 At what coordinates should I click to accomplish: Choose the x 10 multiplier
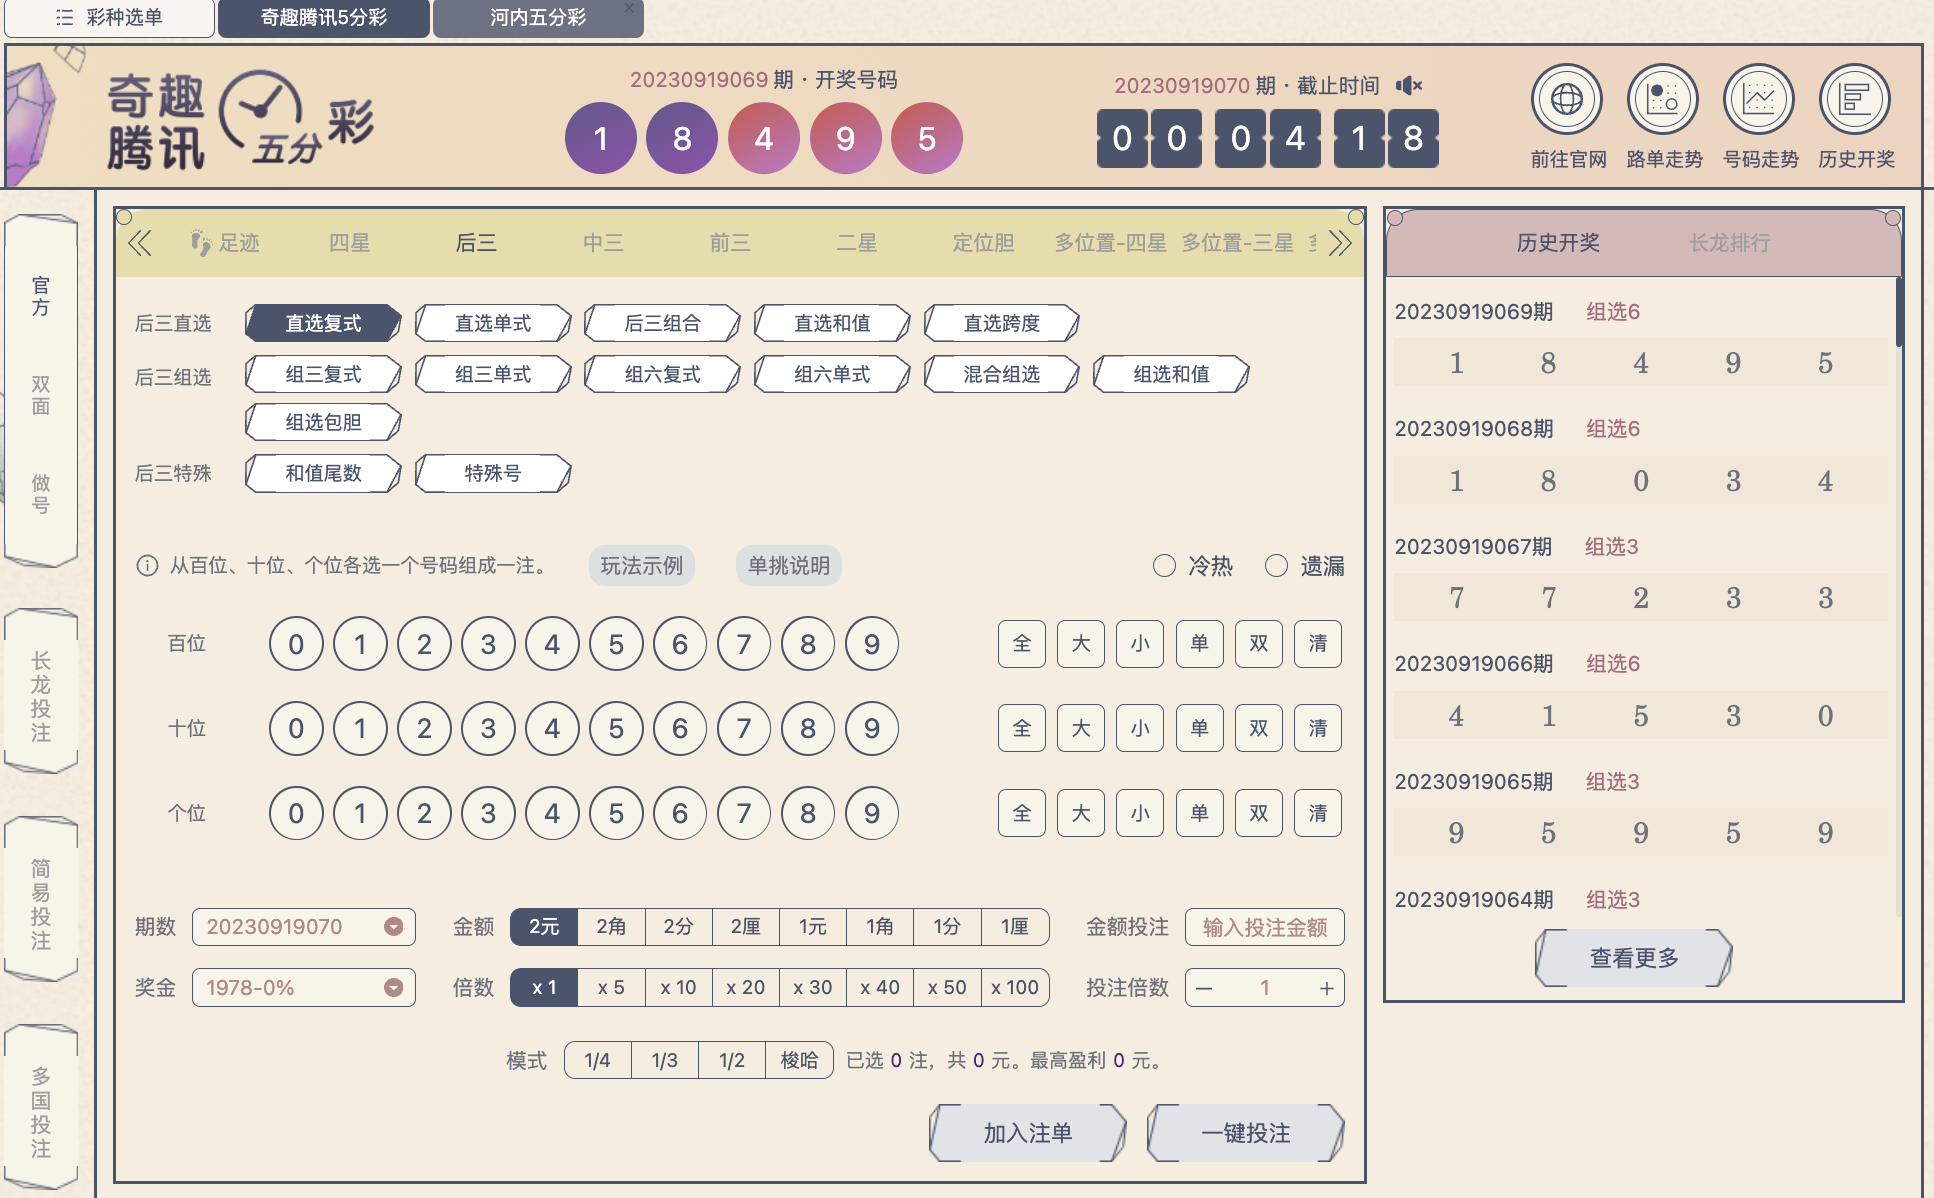(x=678, y=988)
